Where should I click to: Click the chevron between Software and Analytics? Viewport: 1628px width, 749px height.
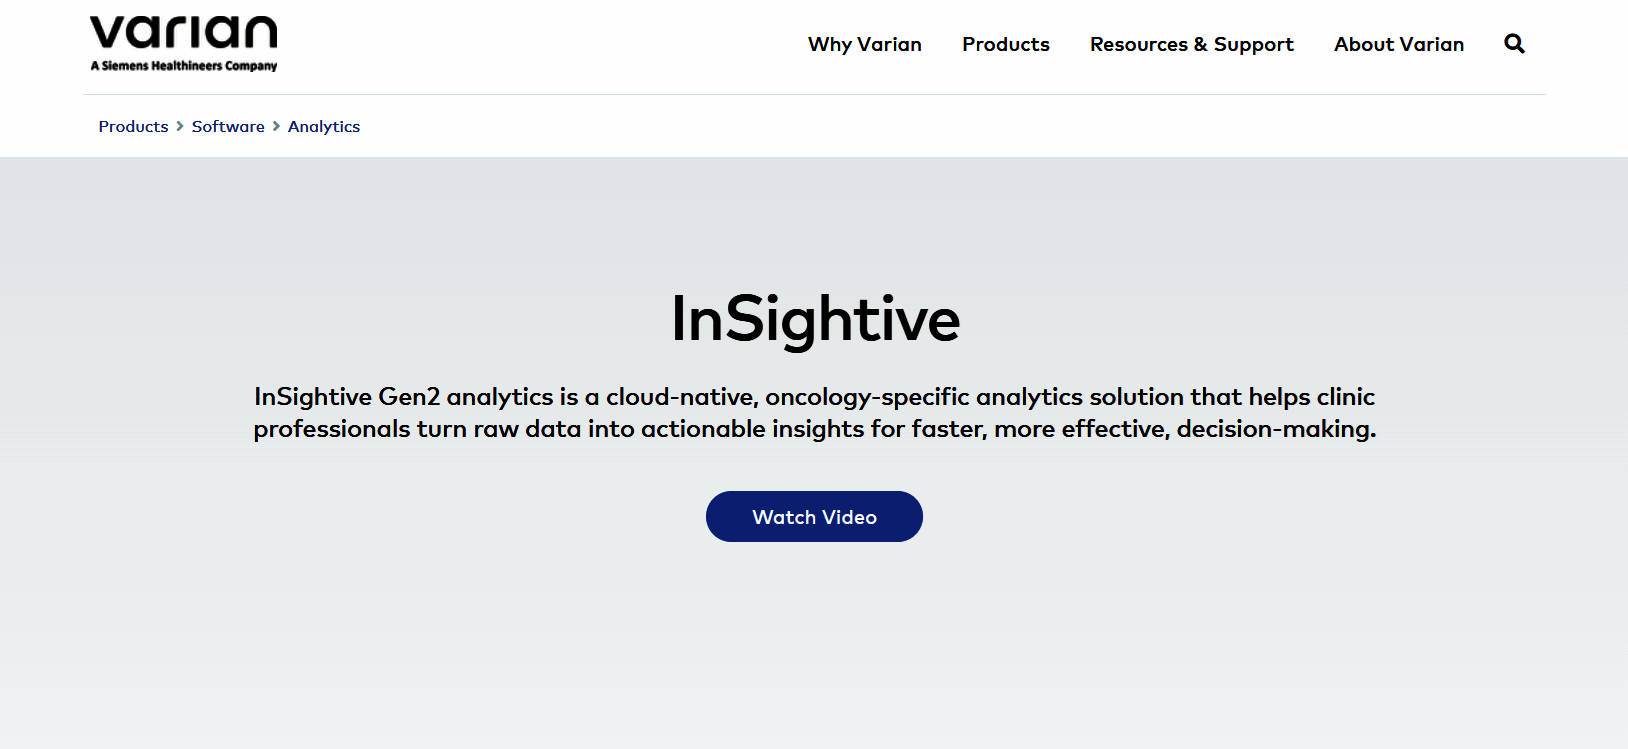275,126
